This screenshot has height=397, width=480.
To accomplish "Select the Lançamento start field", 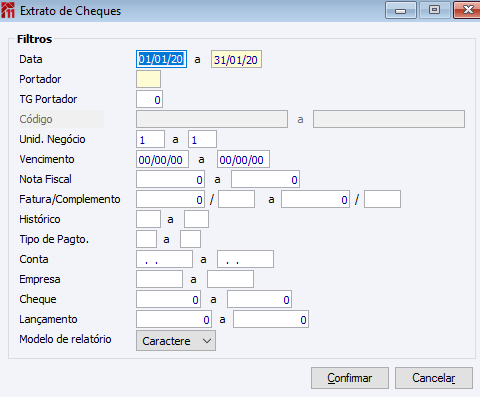I will pos(173,319).
